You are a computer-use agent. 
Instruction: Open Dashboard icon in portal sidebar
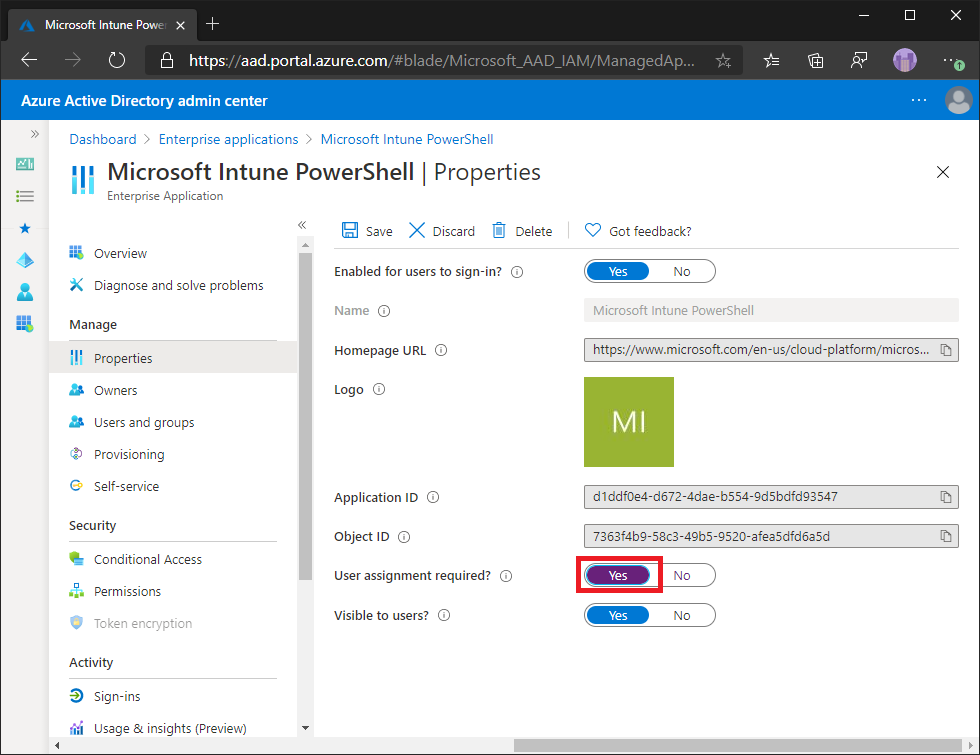(x=25, y=164)
